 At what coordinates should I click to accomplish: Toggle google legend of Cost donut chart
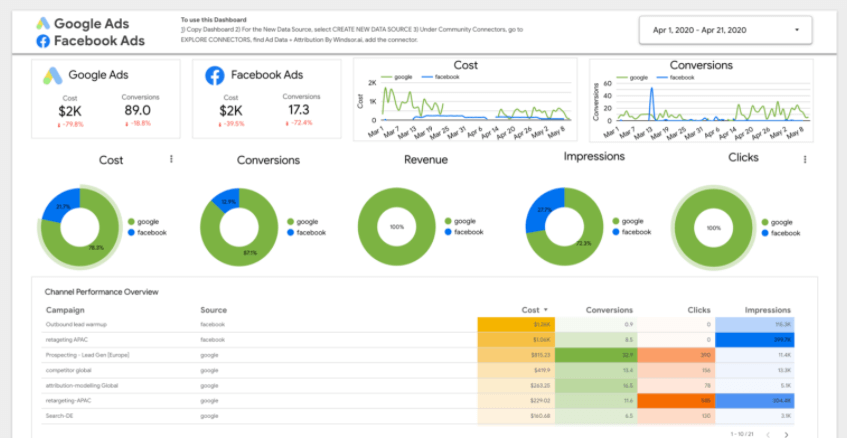pos(144,222)
